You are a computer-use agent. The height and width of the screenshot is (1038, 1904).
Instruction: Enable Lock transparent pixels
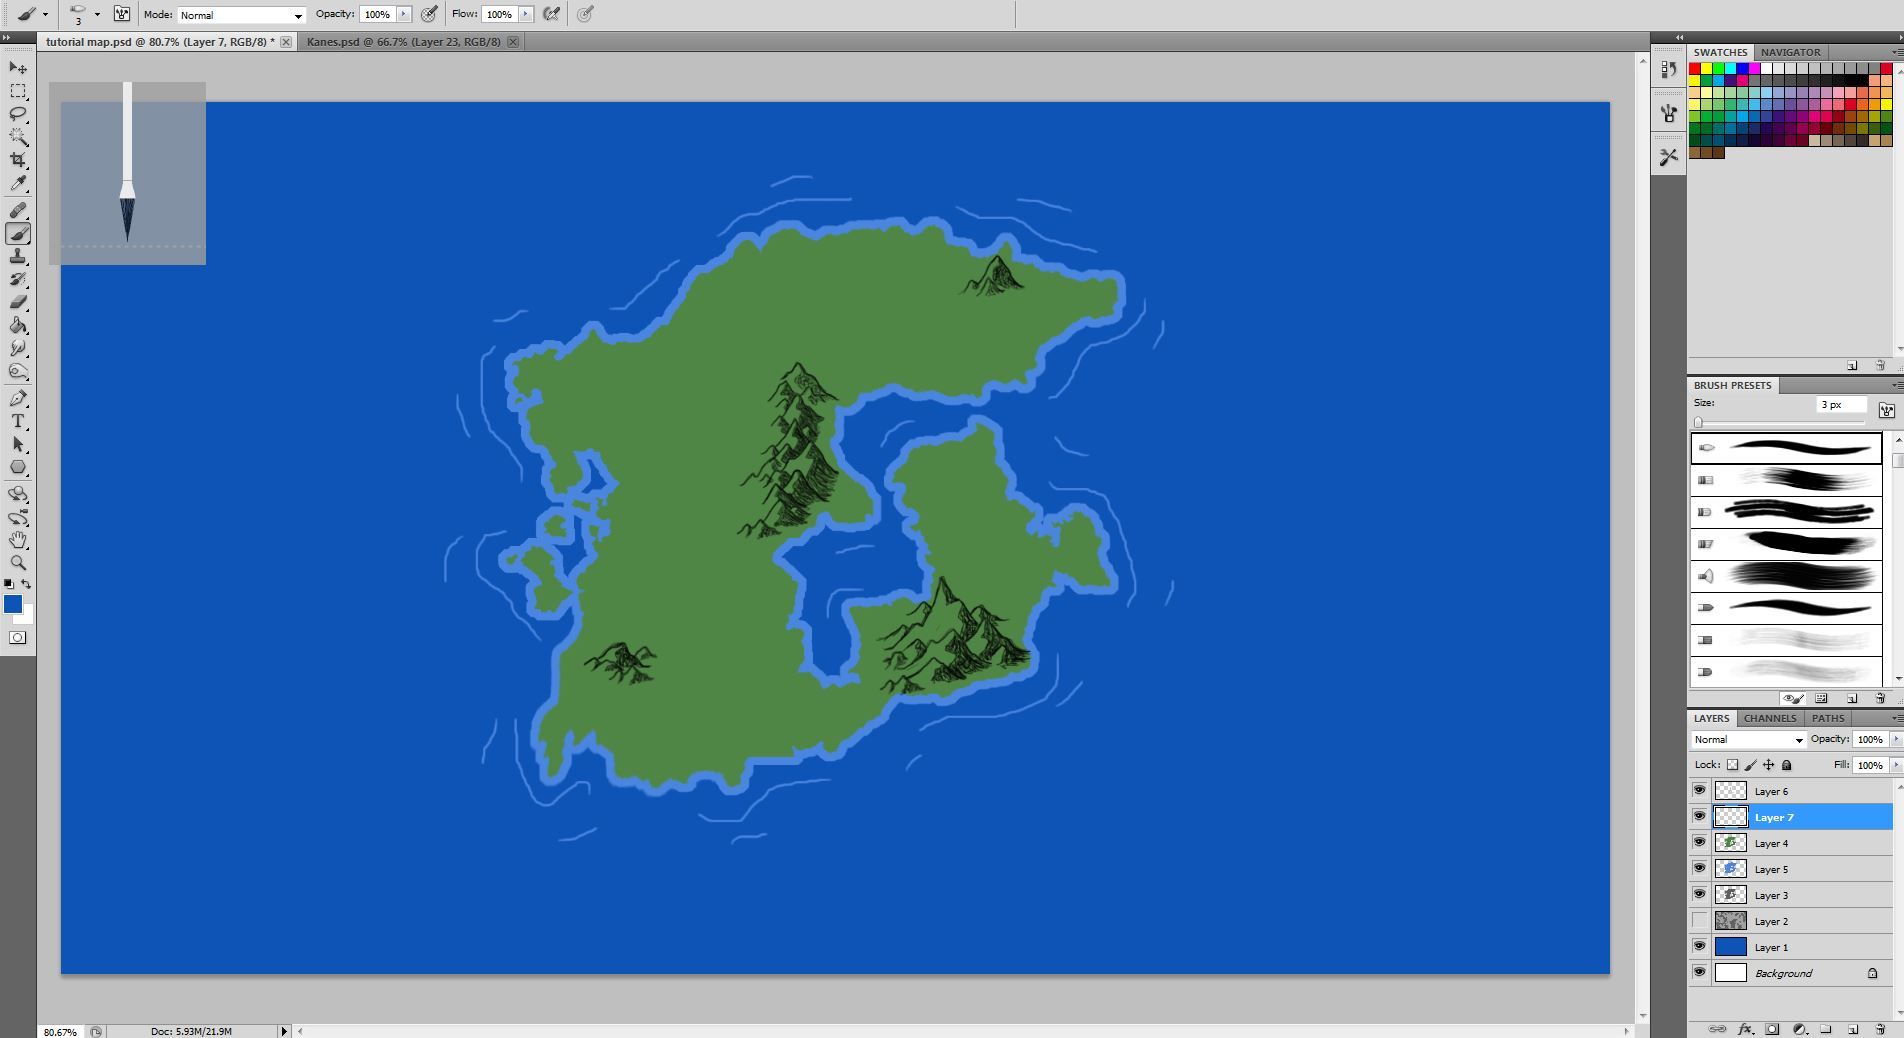coord(1731,764)
